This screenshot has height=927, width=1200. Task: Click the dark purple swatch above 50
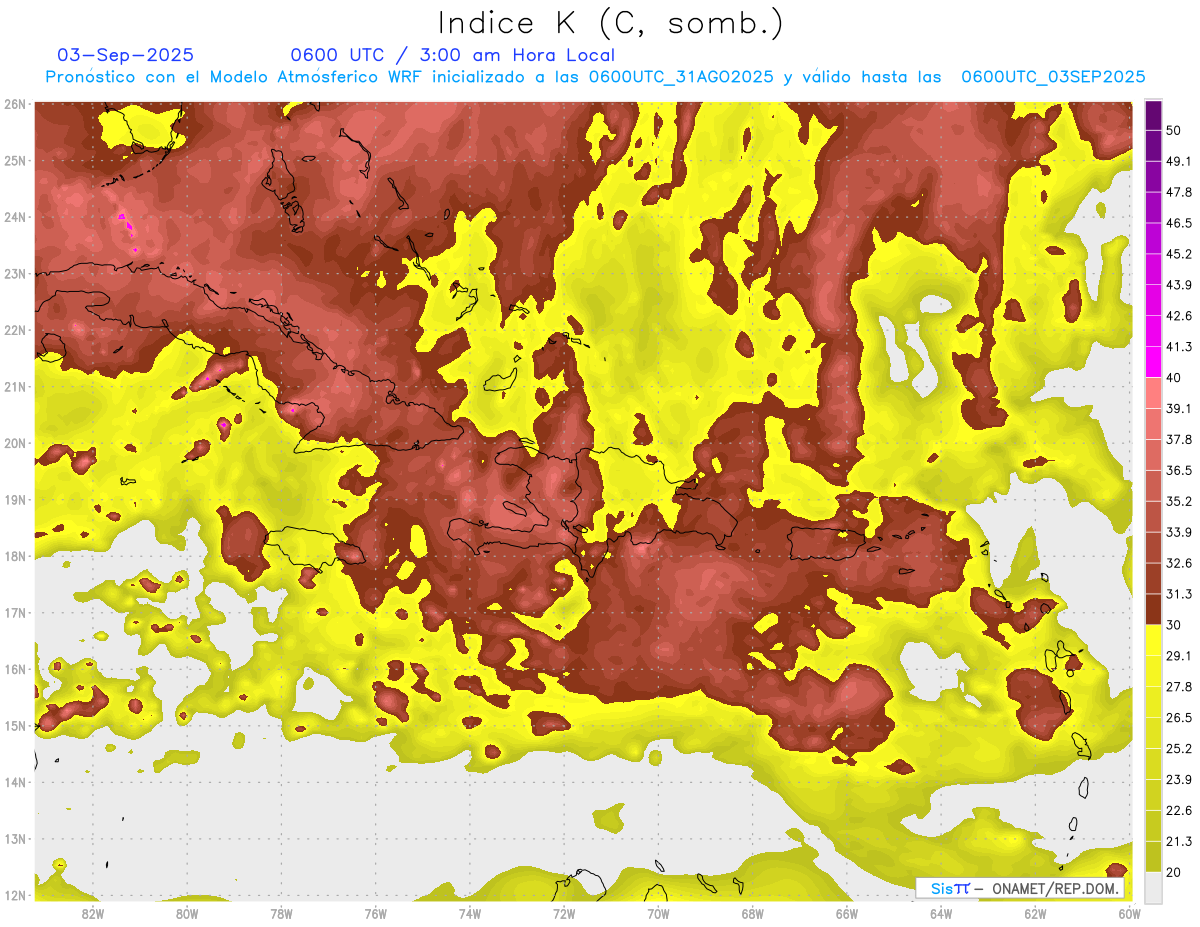point(1153,114)
